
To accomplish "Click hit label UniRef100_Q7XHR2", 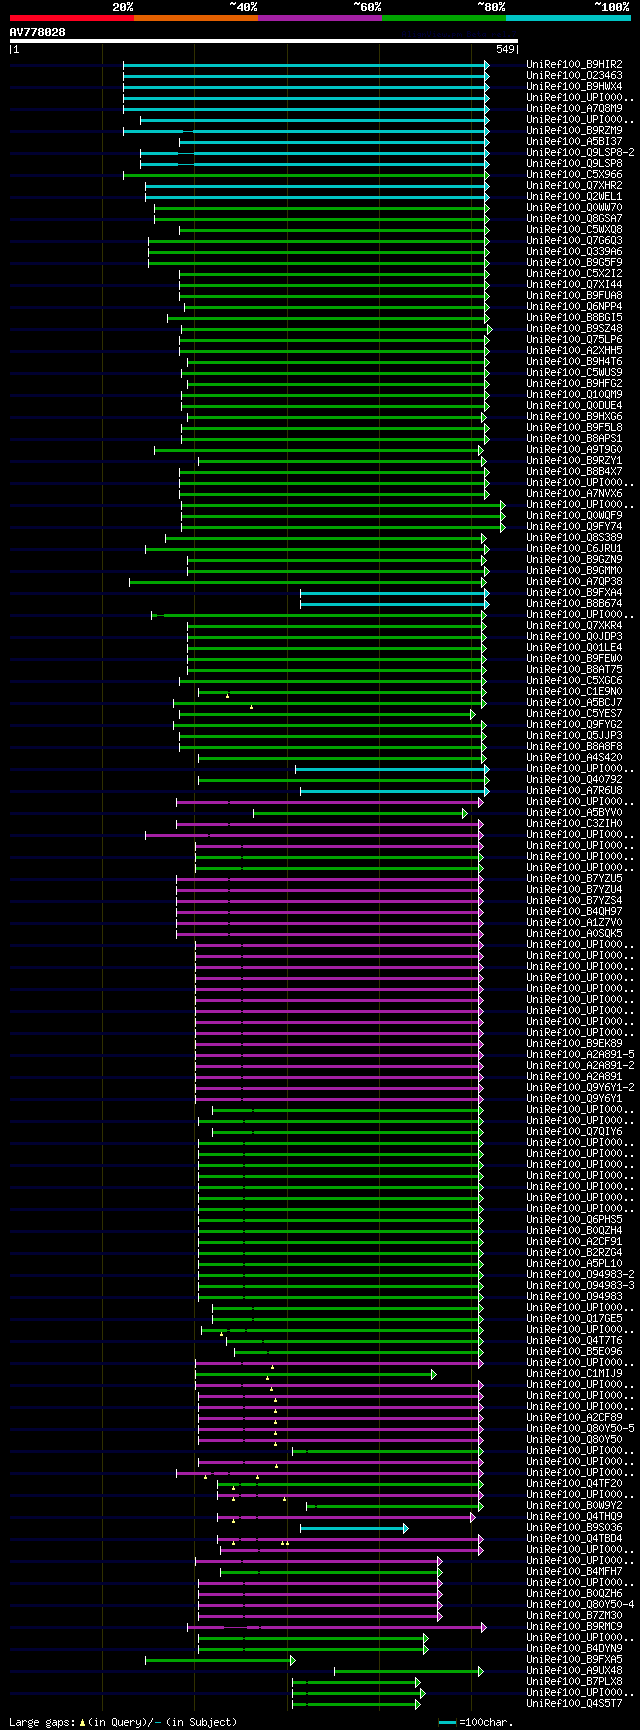I will [x=574, y=186].
